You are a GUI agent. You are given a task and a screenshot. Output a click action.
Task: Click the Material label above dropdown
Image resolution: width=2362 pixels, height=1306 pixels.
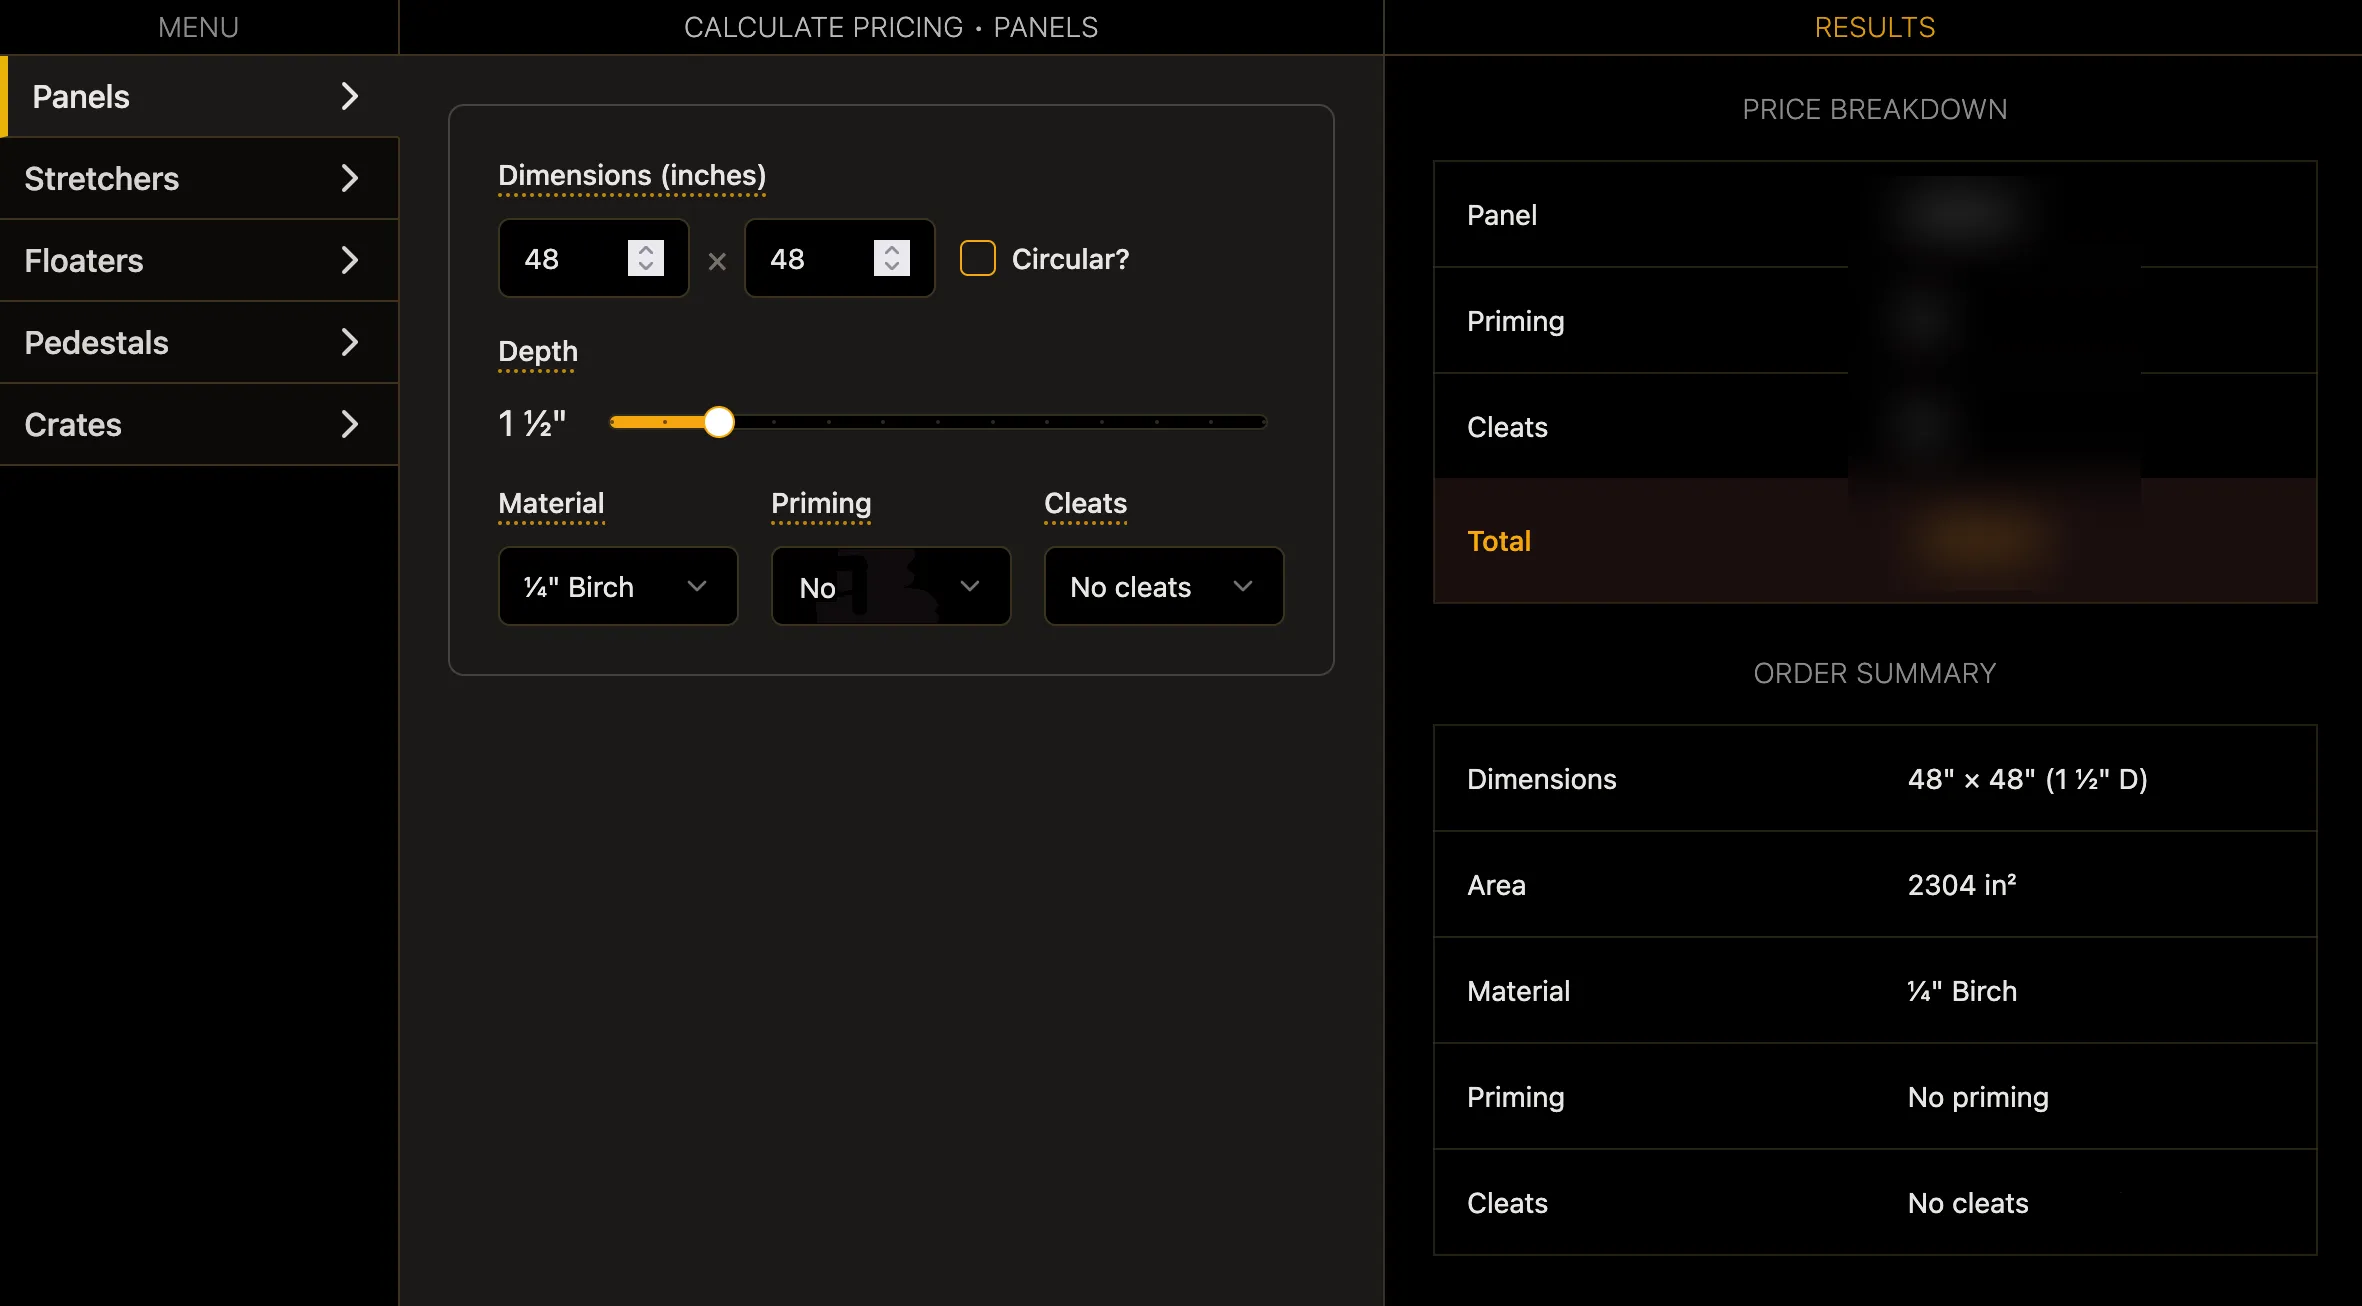pos(551,503)
